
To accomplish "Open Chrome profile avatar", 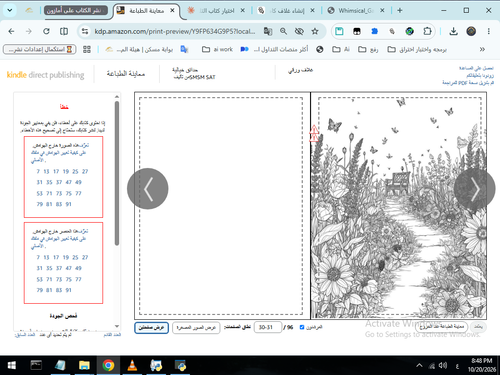I will (x=471, y=31).
